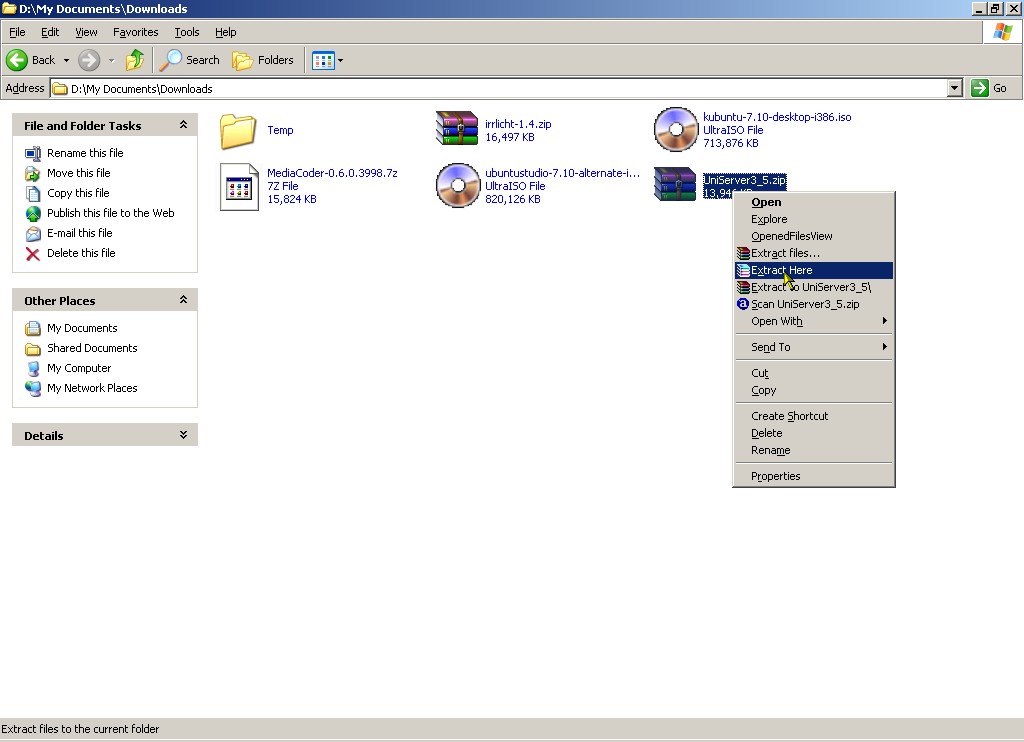
Task: Open the Edit menu
Action: [x=50, y=32]
